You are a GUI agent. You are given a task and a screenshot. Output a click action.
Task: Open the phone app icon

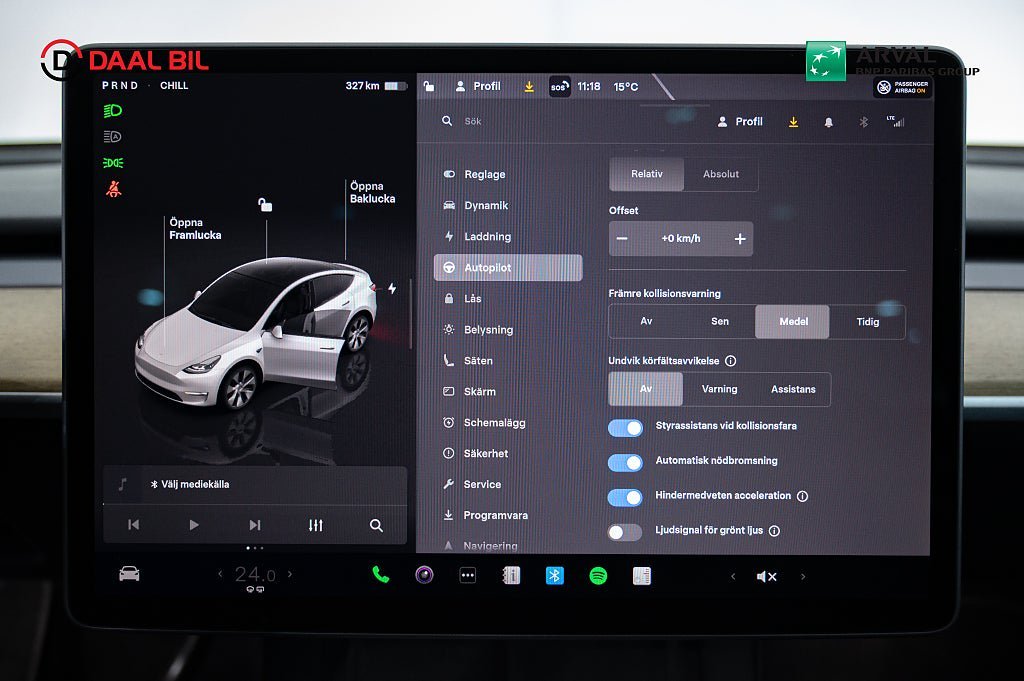click(380, 575)
